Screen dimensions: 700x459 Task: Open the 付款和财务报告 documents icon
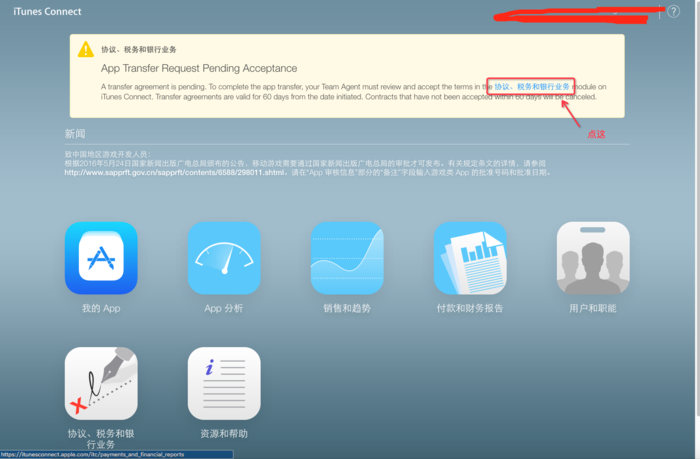(470, 258)
